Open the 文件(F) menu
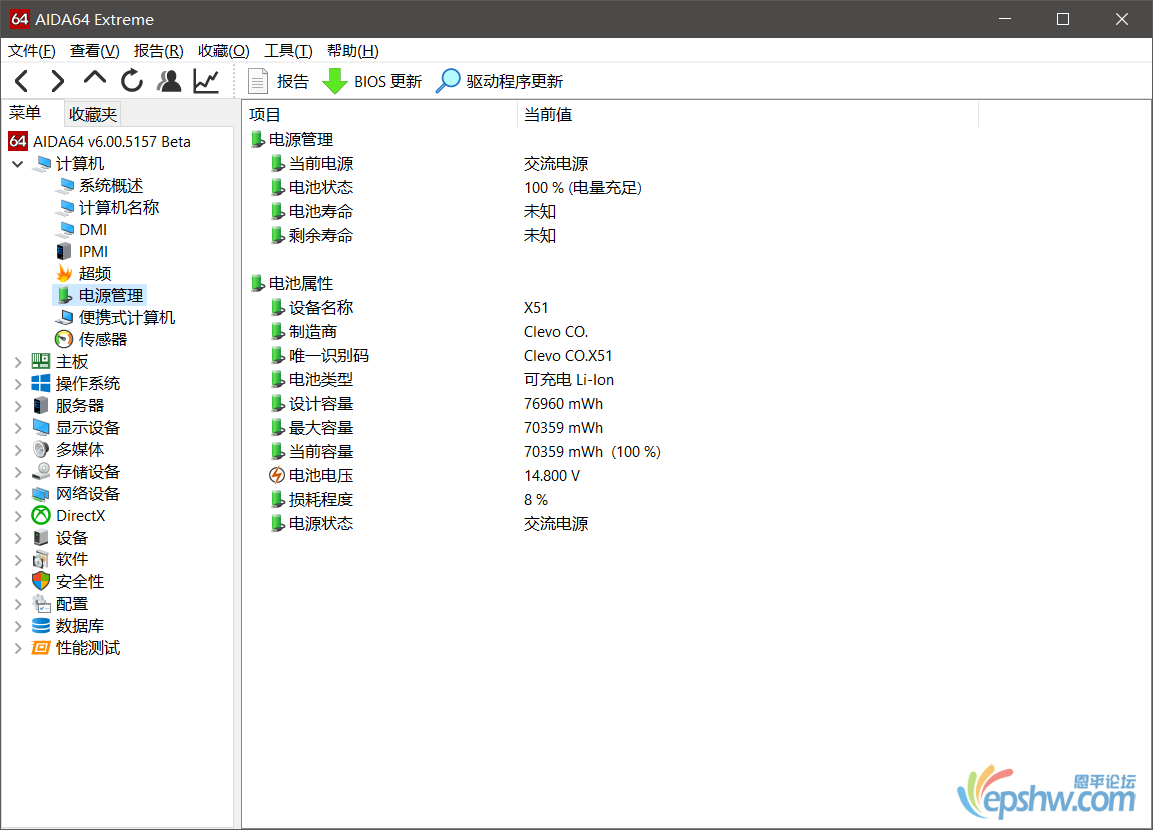Screen dimensions: 1153x830 (32, 51)
